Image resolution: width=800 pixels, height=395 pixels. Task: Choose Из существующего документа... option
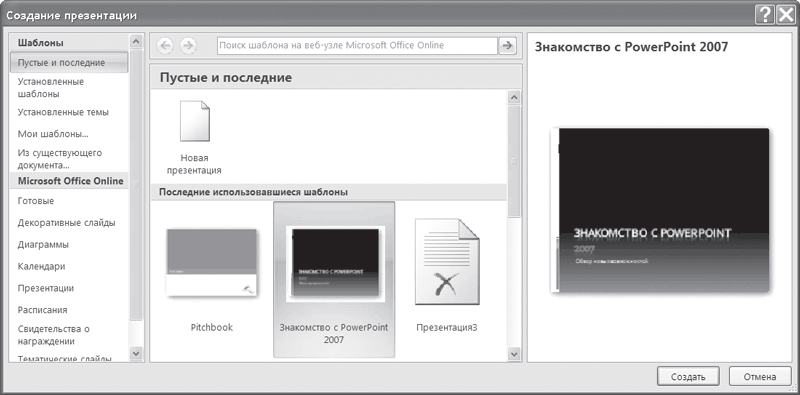click(60, 159)
